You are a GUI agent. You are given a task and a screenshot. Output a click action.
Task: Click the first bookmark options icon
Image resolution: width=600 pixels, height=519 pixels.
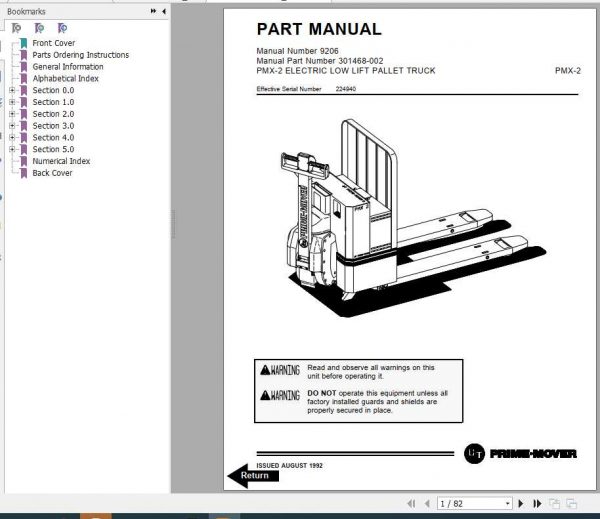pos(16,28)
